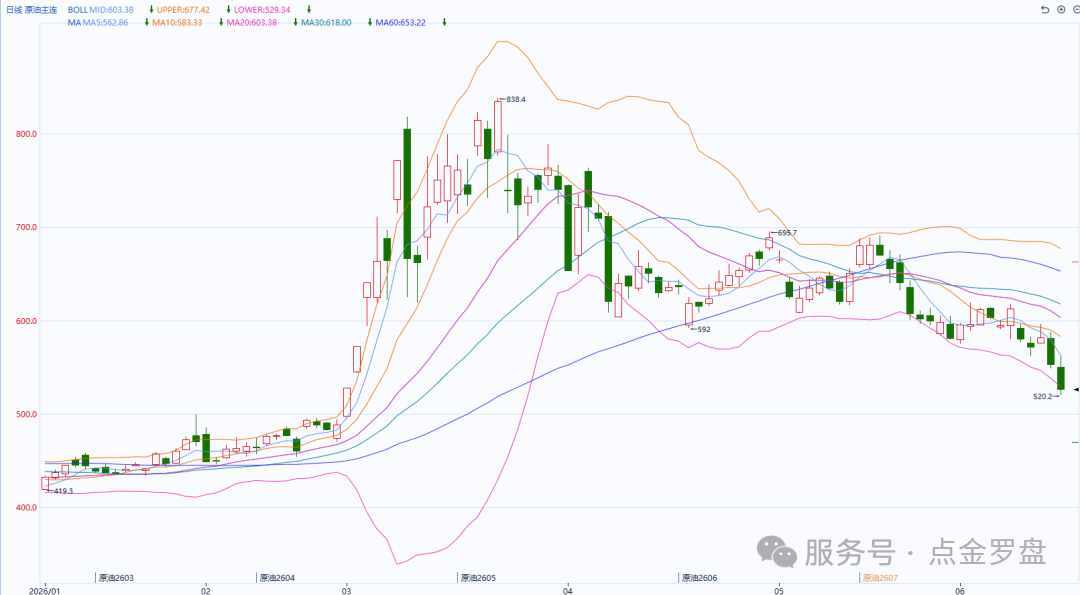Click the green arrow after UPPER:677.42
1080x595 pixels.
[x=228, y=10]
